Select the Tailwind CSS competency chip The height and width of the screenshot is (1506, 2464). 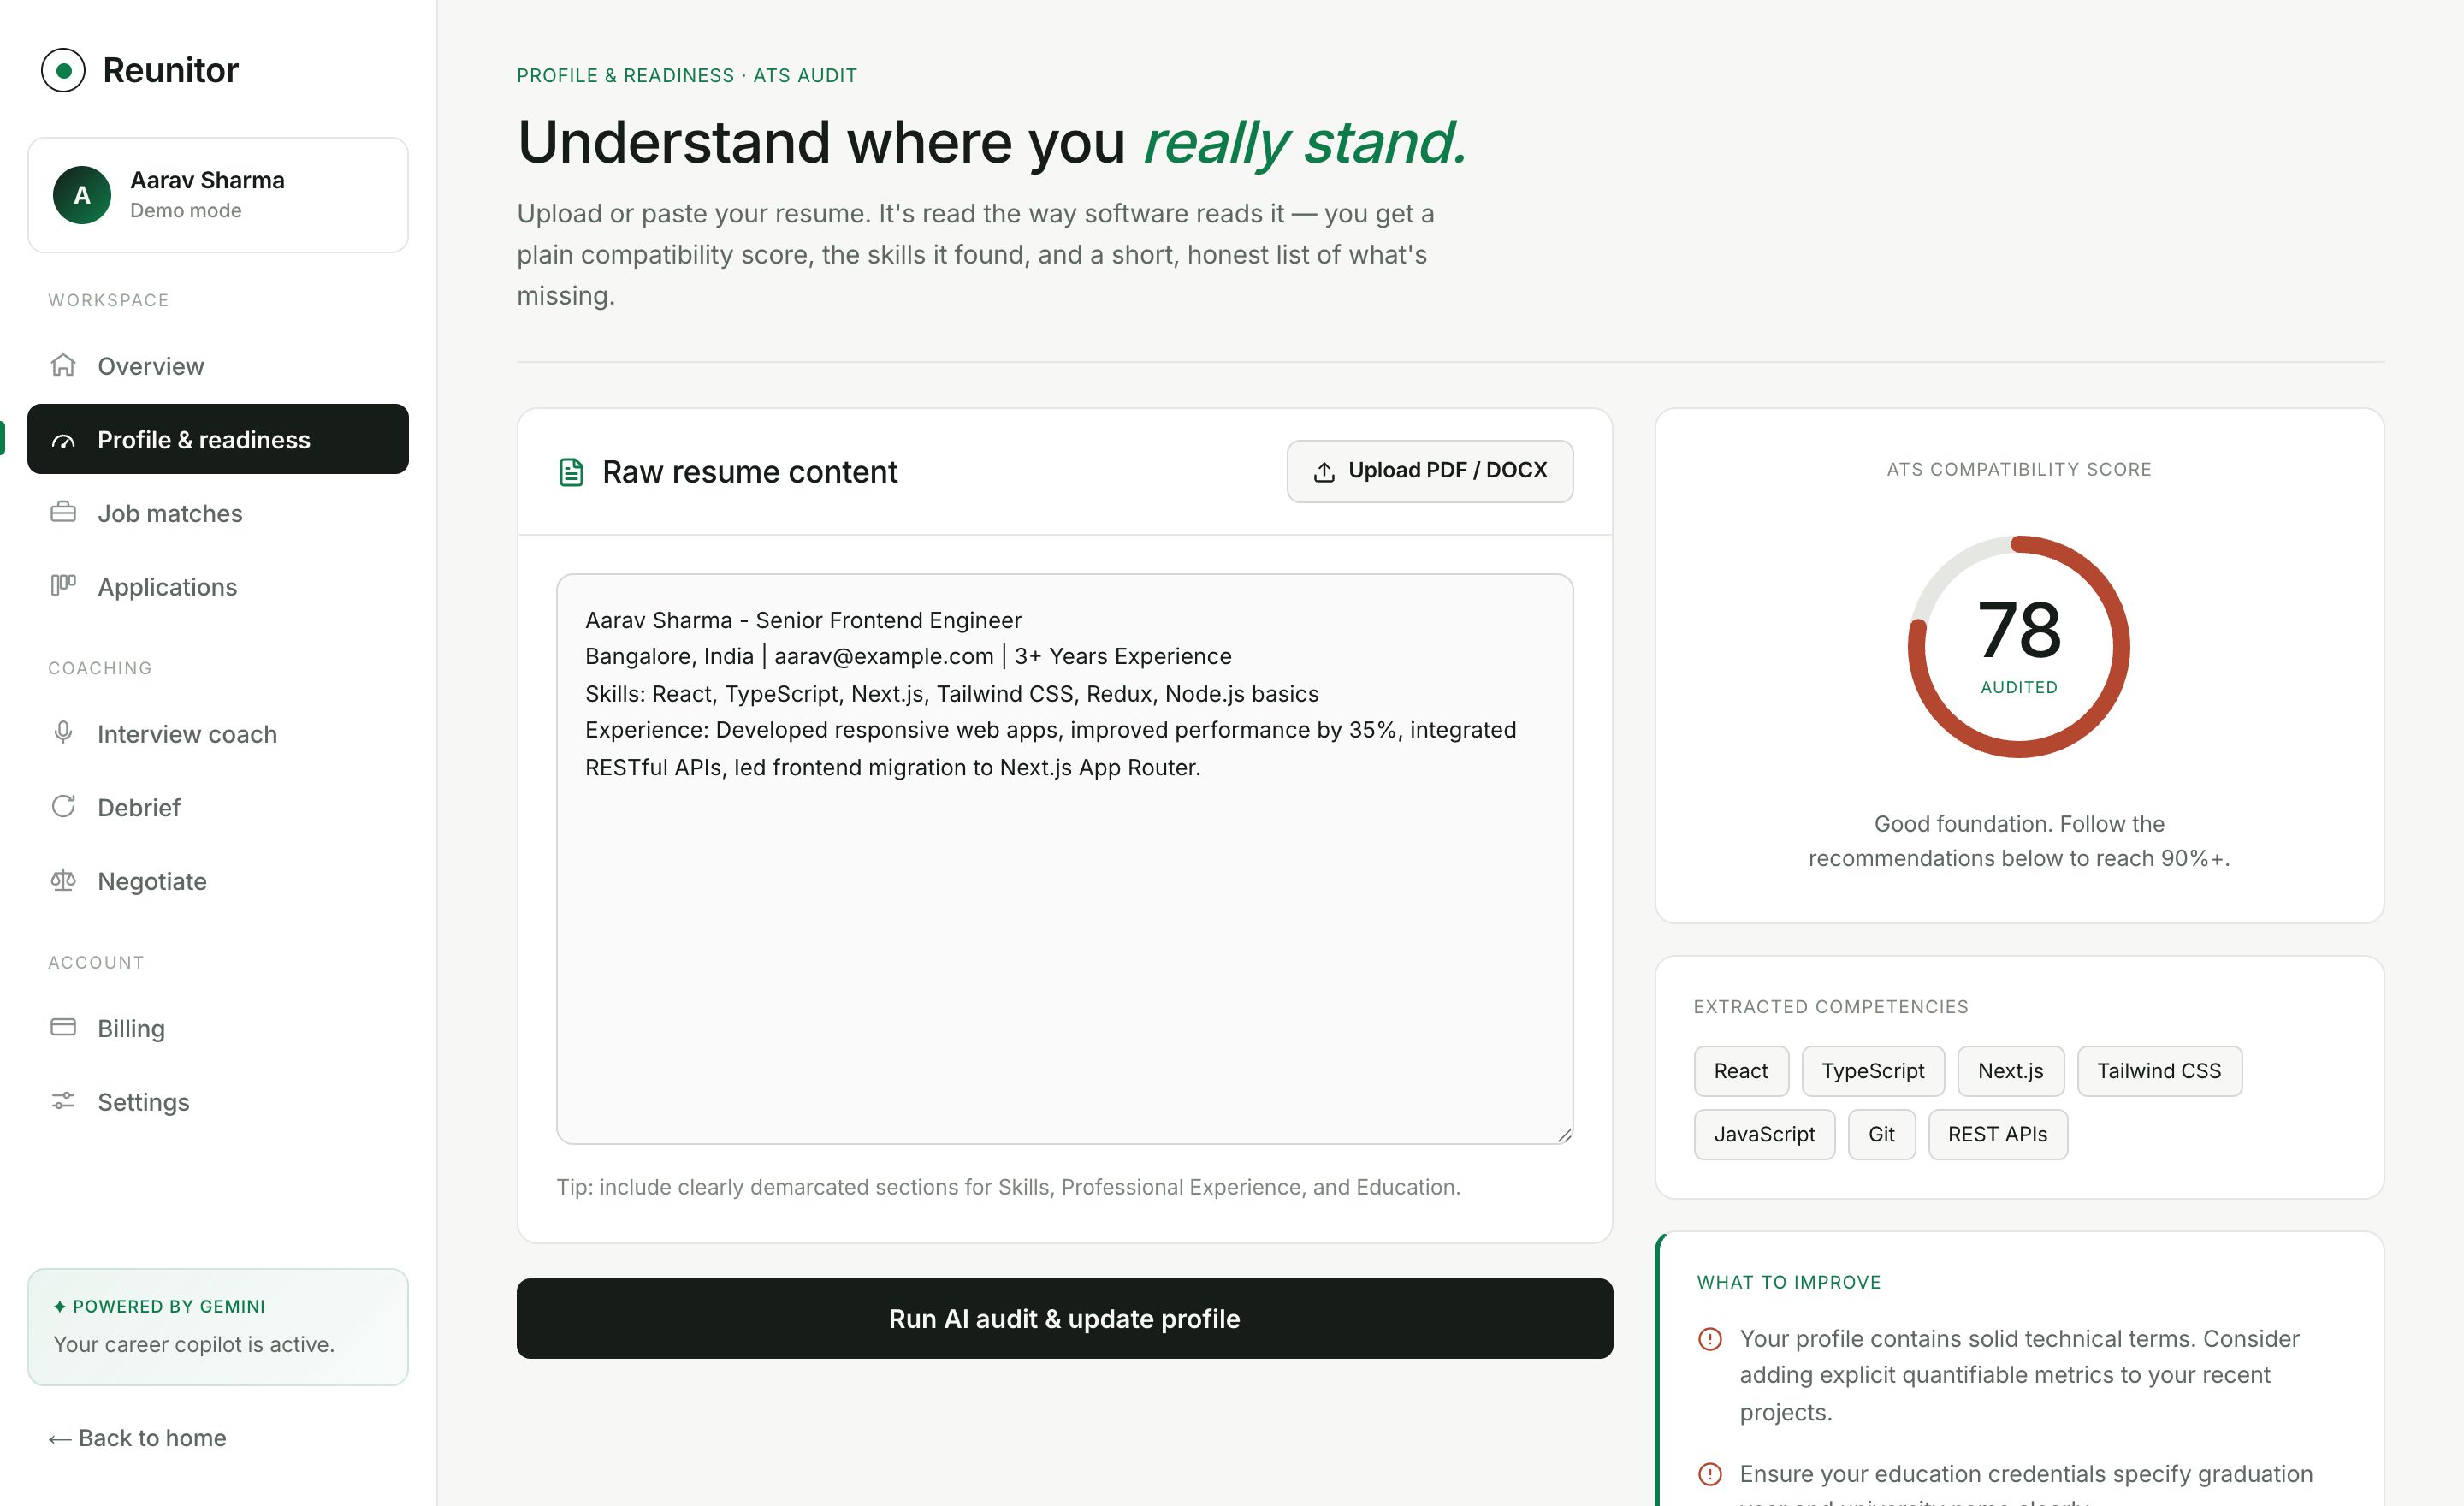[x=2159, y=1071]
